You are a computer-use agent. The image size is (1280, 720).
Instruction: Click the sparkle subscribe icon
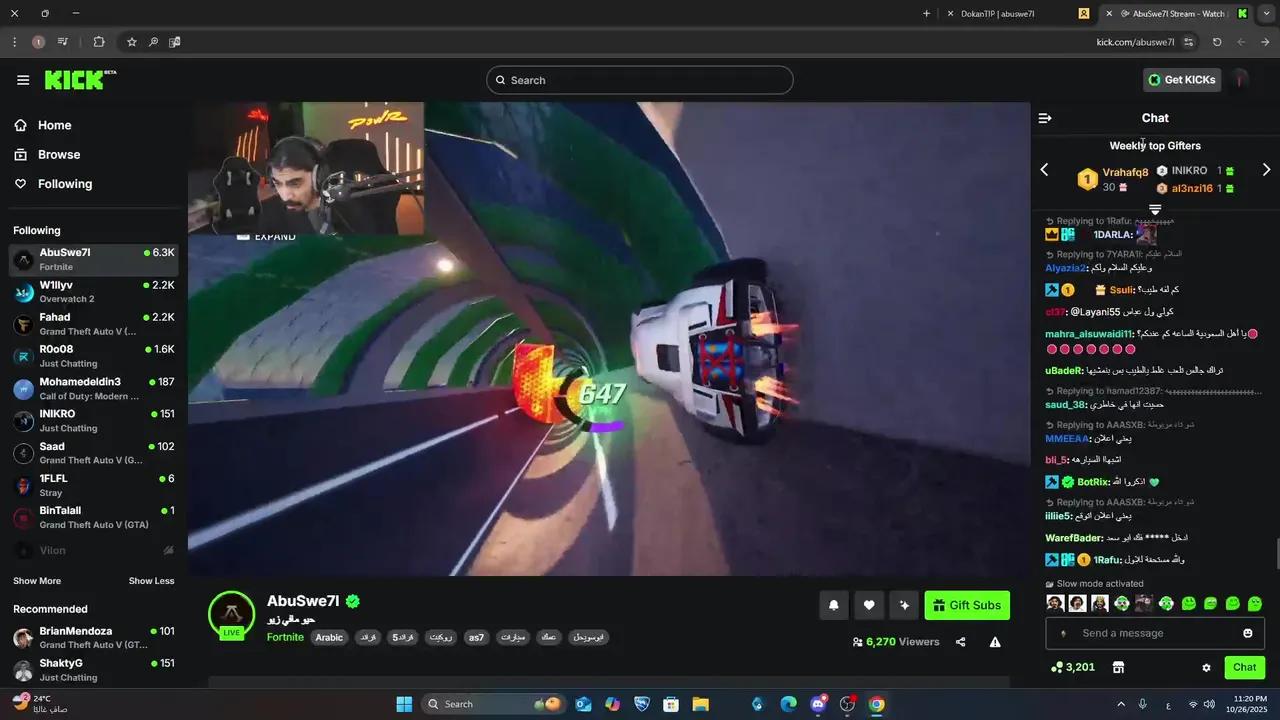(904, 605)
